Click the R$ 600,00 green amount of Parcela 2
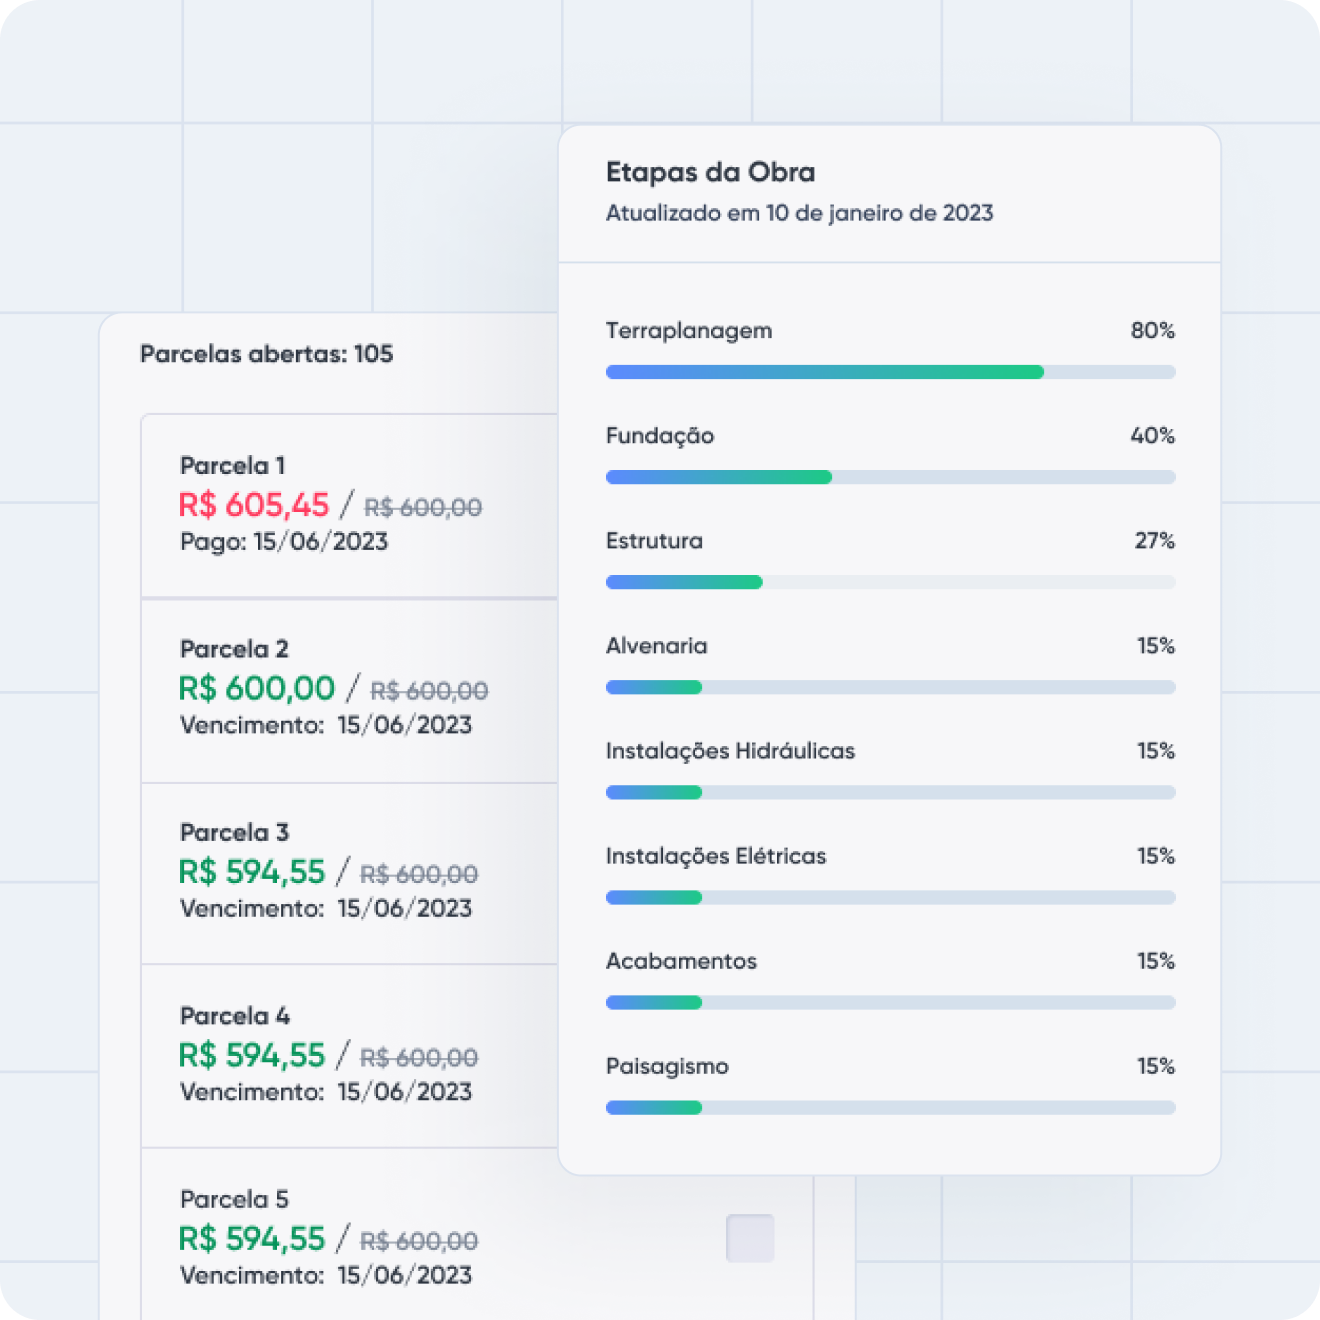1320x1320 pixels. coord(257,688)
